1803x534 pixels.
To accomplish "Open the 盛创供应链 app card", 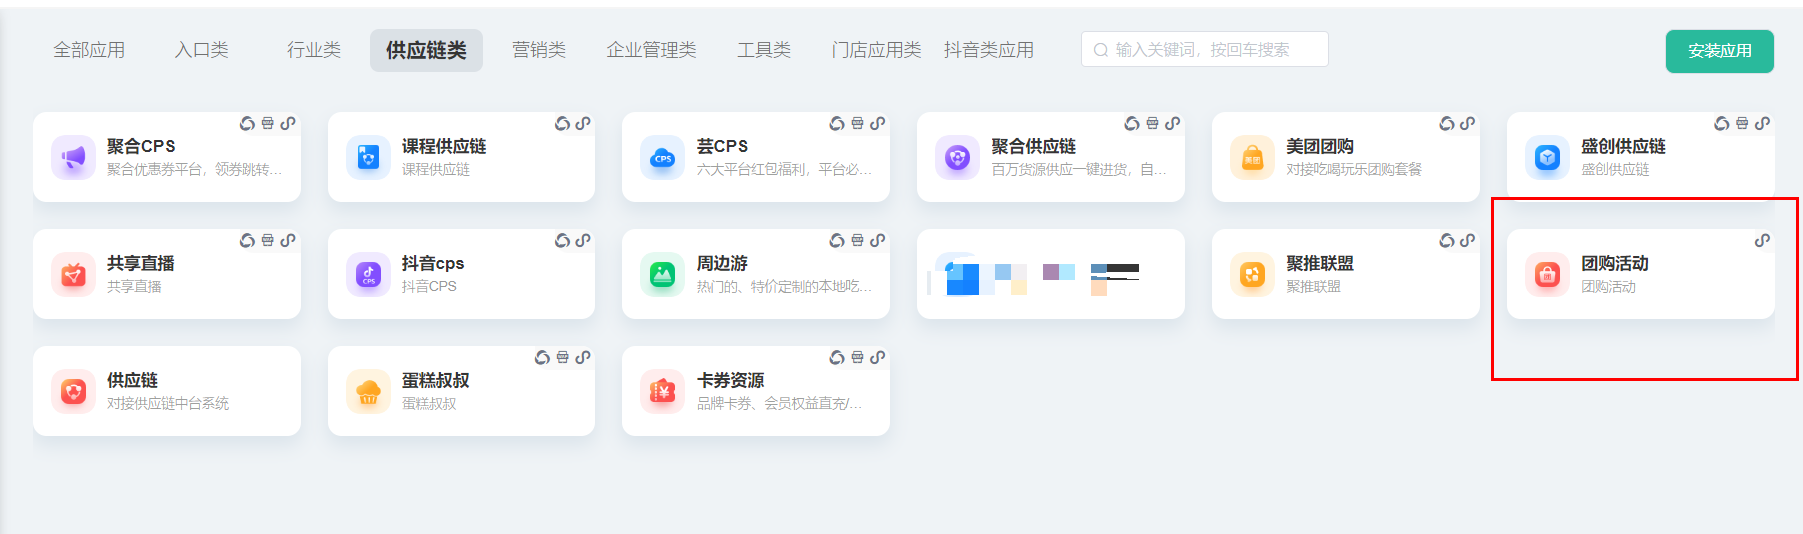I will [1641, 157].
